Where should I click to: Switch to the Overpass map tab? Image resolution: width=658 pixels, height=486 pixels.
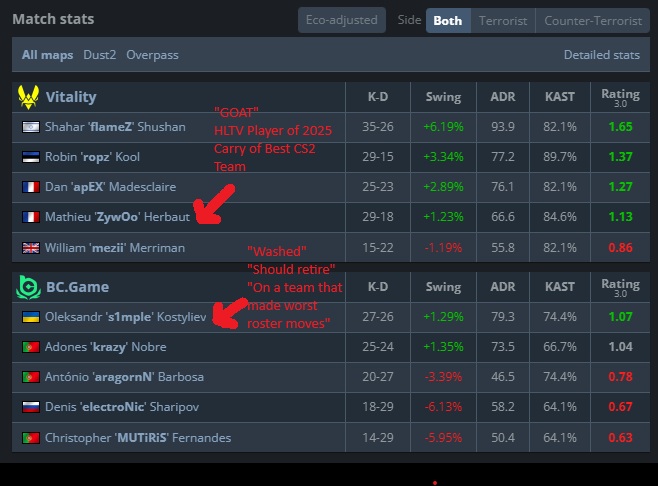pos(152,55)
